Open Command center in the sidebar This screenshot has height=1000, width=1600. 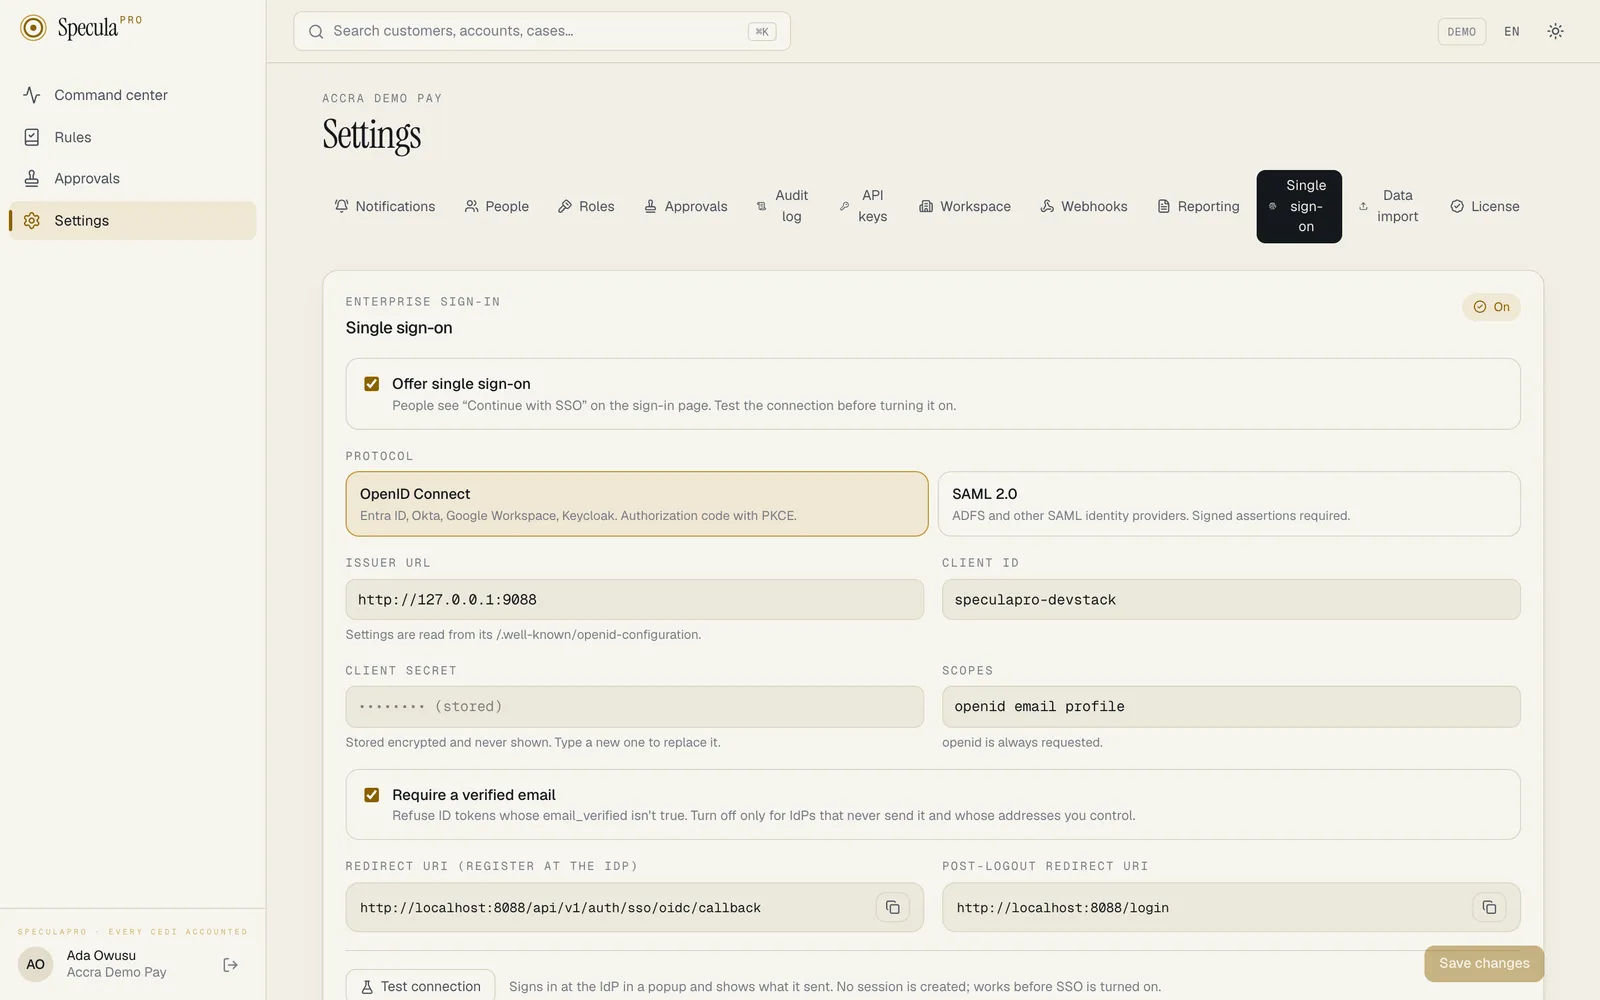coord(132,95)
